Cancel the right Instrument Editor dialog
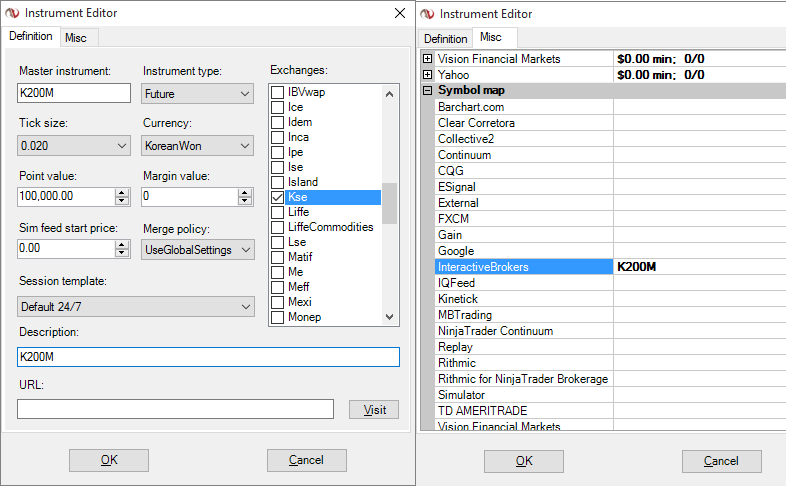 (x=721, y=461)
